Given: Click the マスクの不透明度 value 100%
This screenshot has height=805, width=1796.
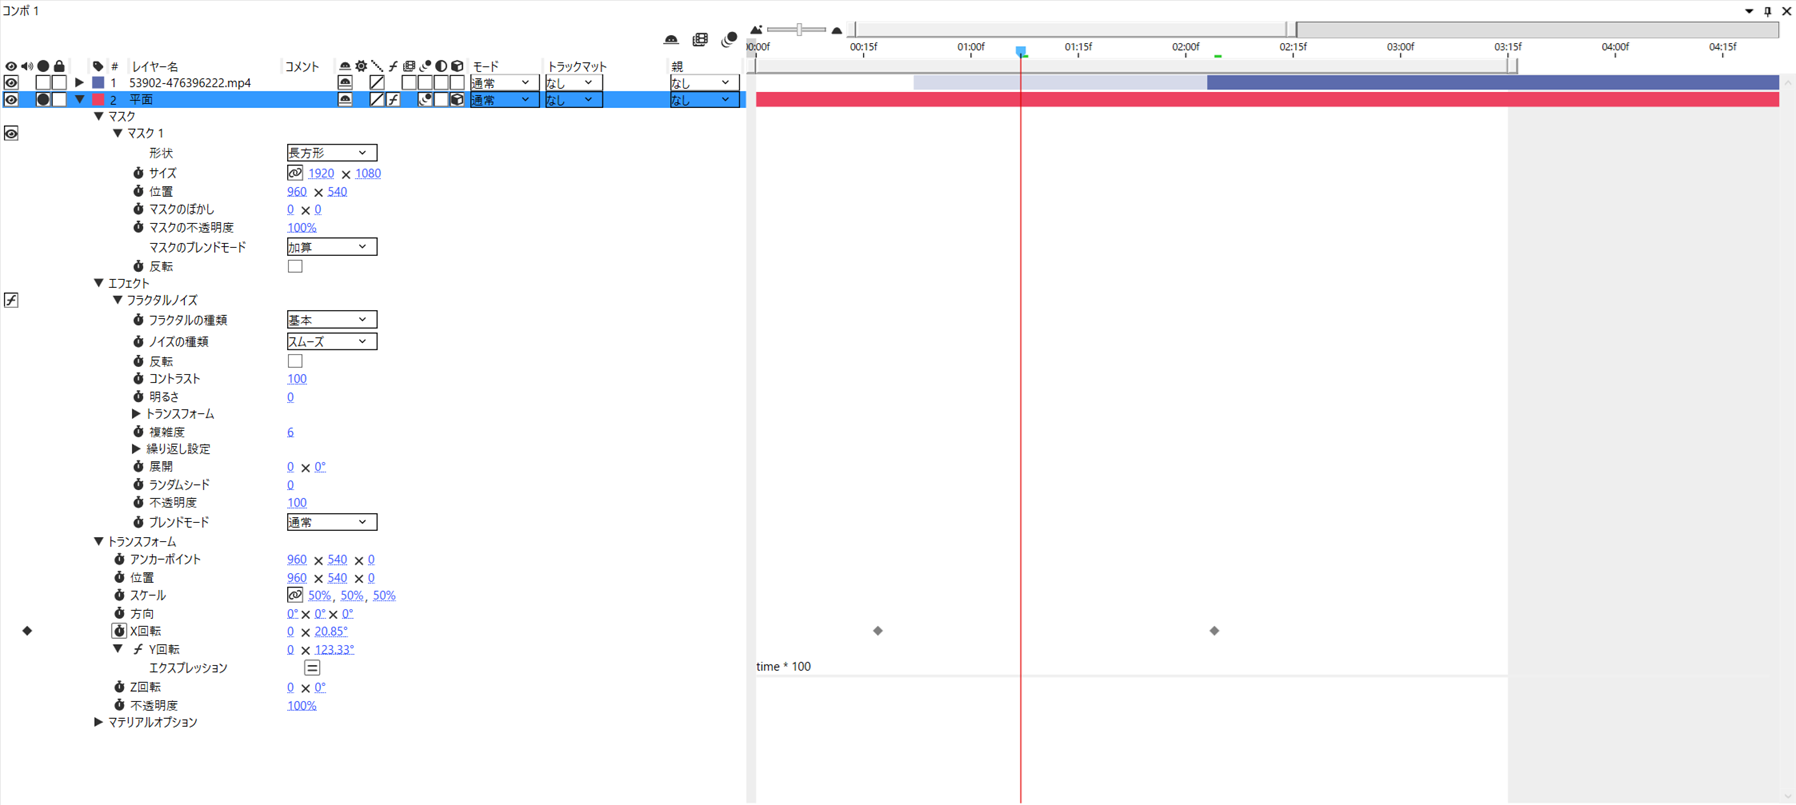Looking at the screenshot, I should 302,228.
